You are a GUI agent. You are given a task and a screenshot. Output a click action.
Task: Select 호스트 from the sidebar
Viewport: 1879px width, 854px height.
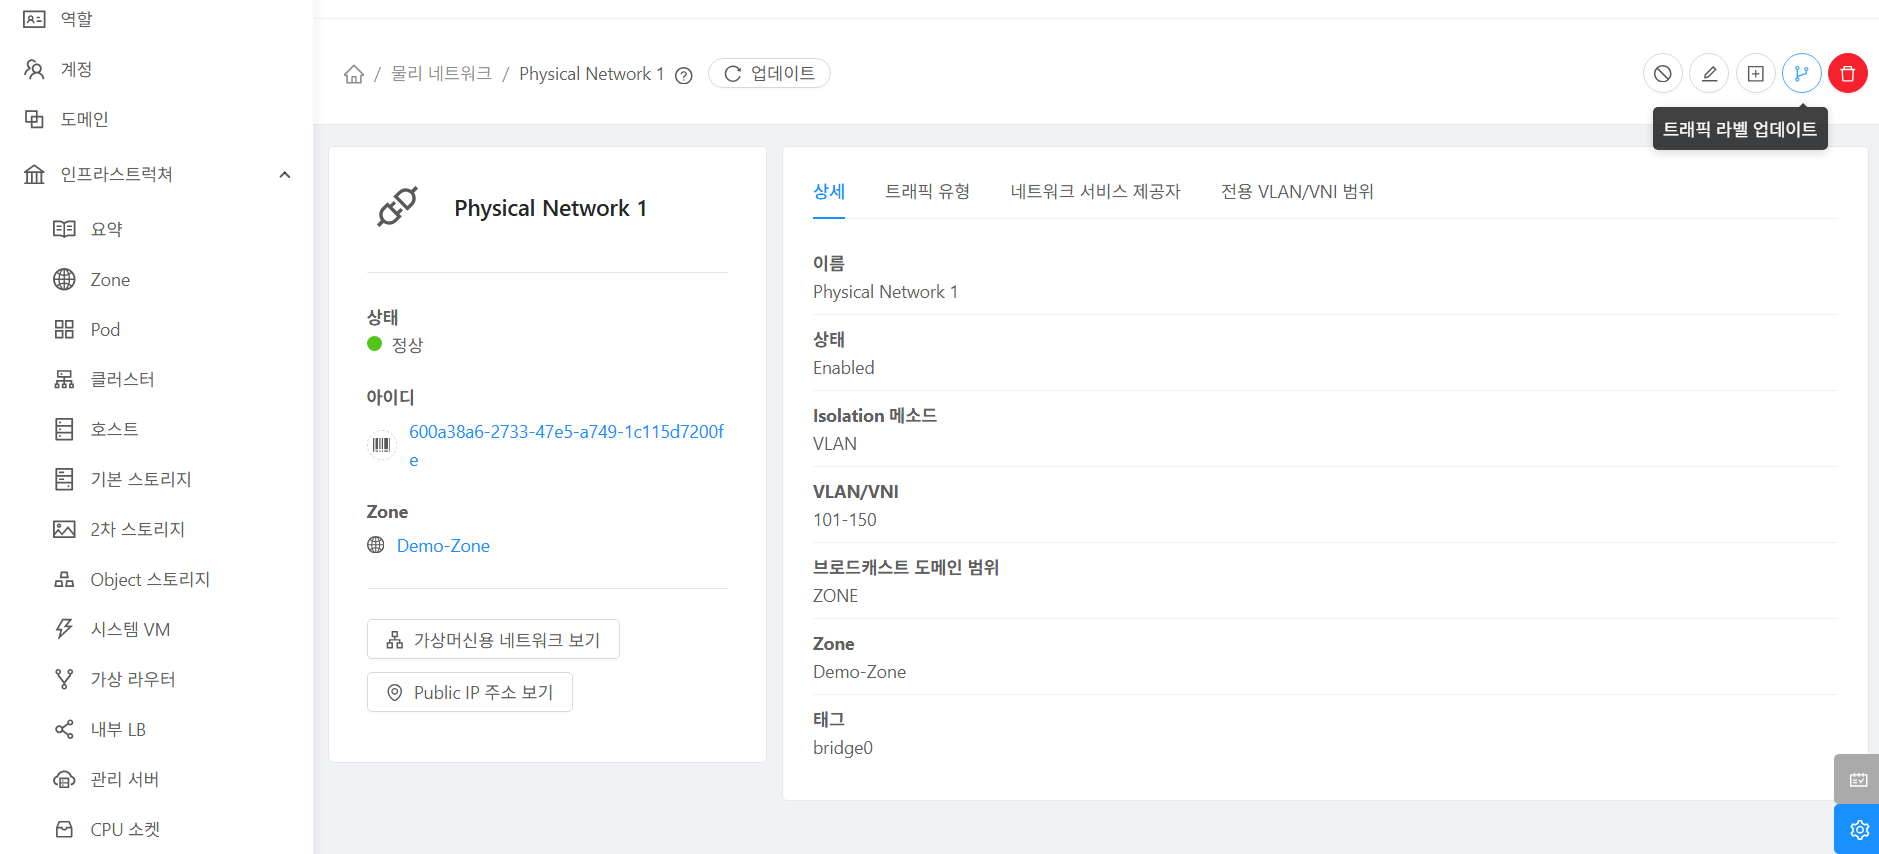tap(114, 430)
